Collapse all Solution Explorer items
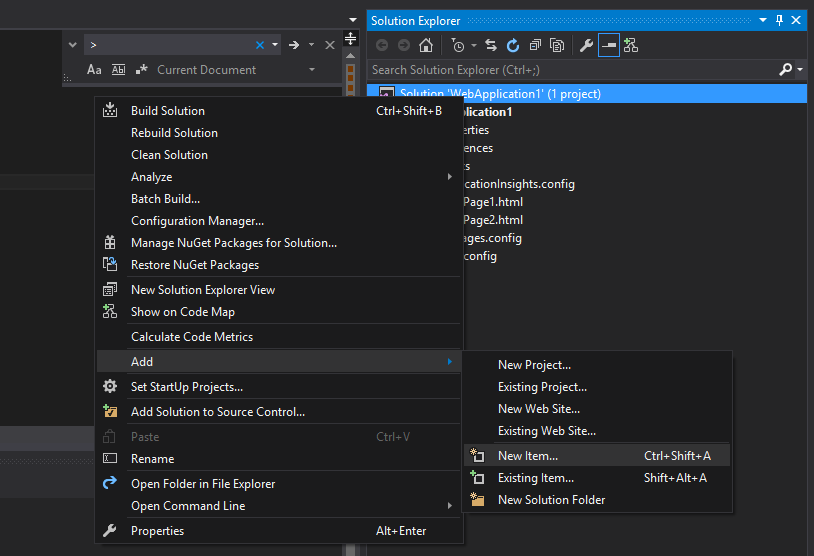 click(535, 45)
